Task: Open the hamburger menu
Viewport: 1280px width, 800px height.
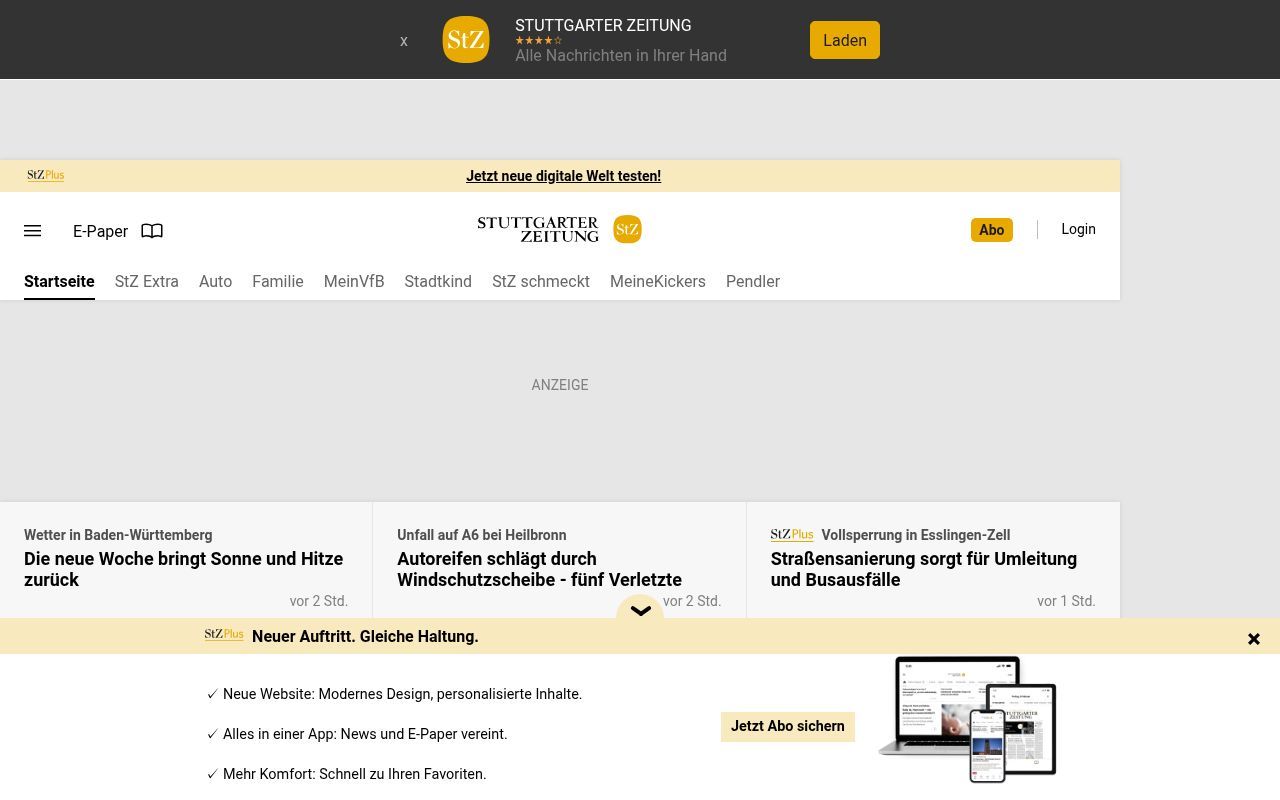Action: click(33, 231)
